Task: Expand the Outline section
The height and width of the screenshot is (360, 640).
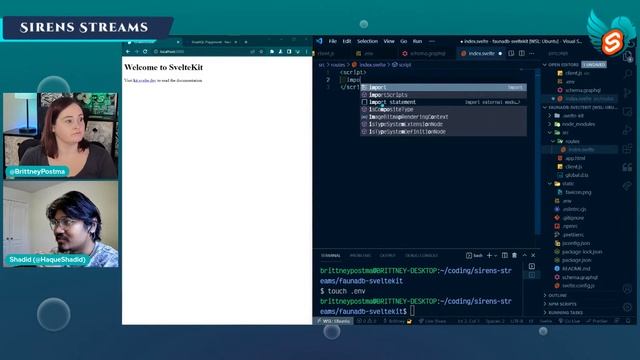Action: point(557,296)
